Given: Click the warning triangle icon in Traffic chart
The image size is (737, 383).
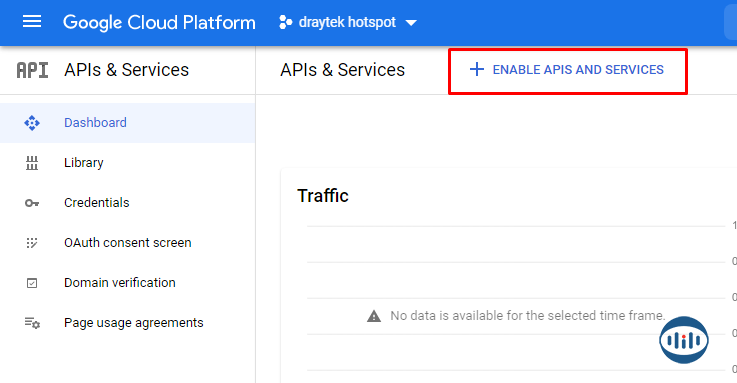Looking at the screenshot, I should 374,316.
